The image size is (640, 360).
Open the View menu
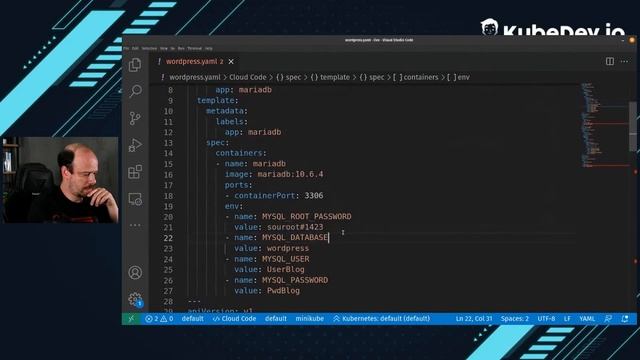[164, 48]
